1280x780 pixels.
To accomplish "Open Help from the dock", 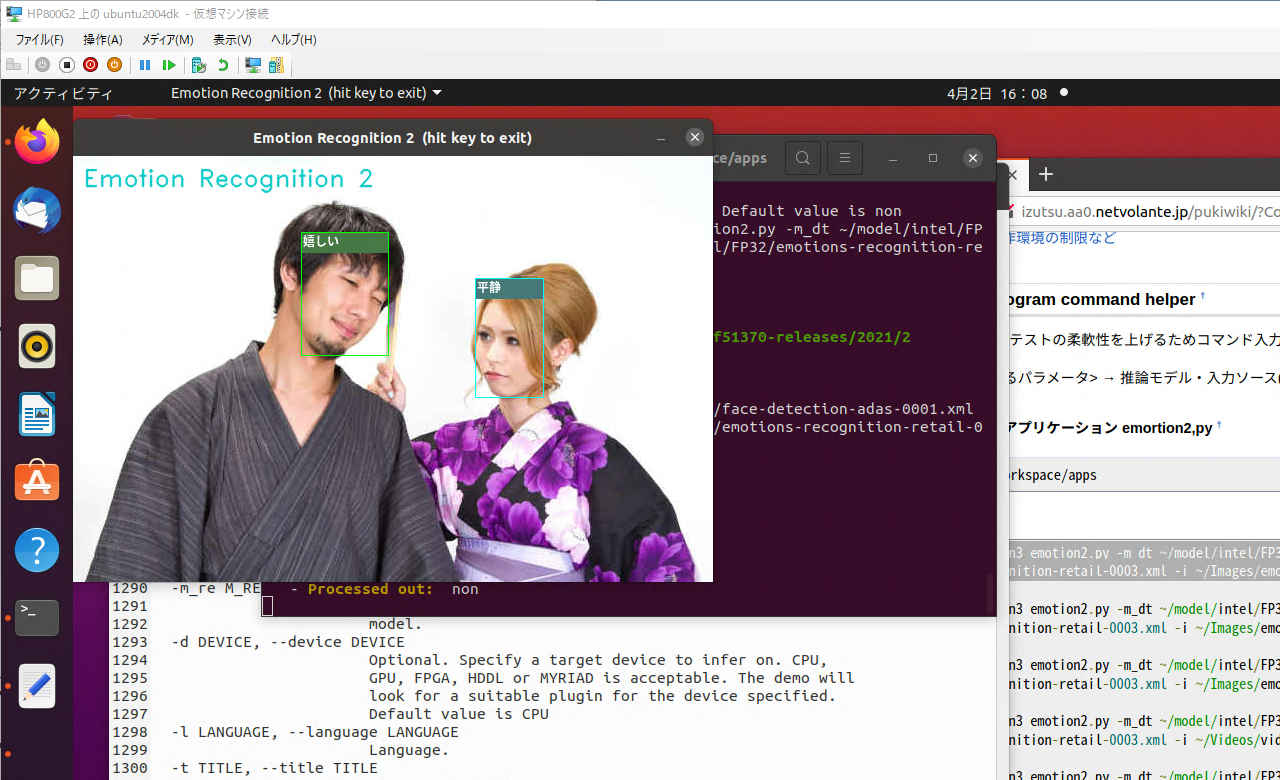I will pos(37,550).
